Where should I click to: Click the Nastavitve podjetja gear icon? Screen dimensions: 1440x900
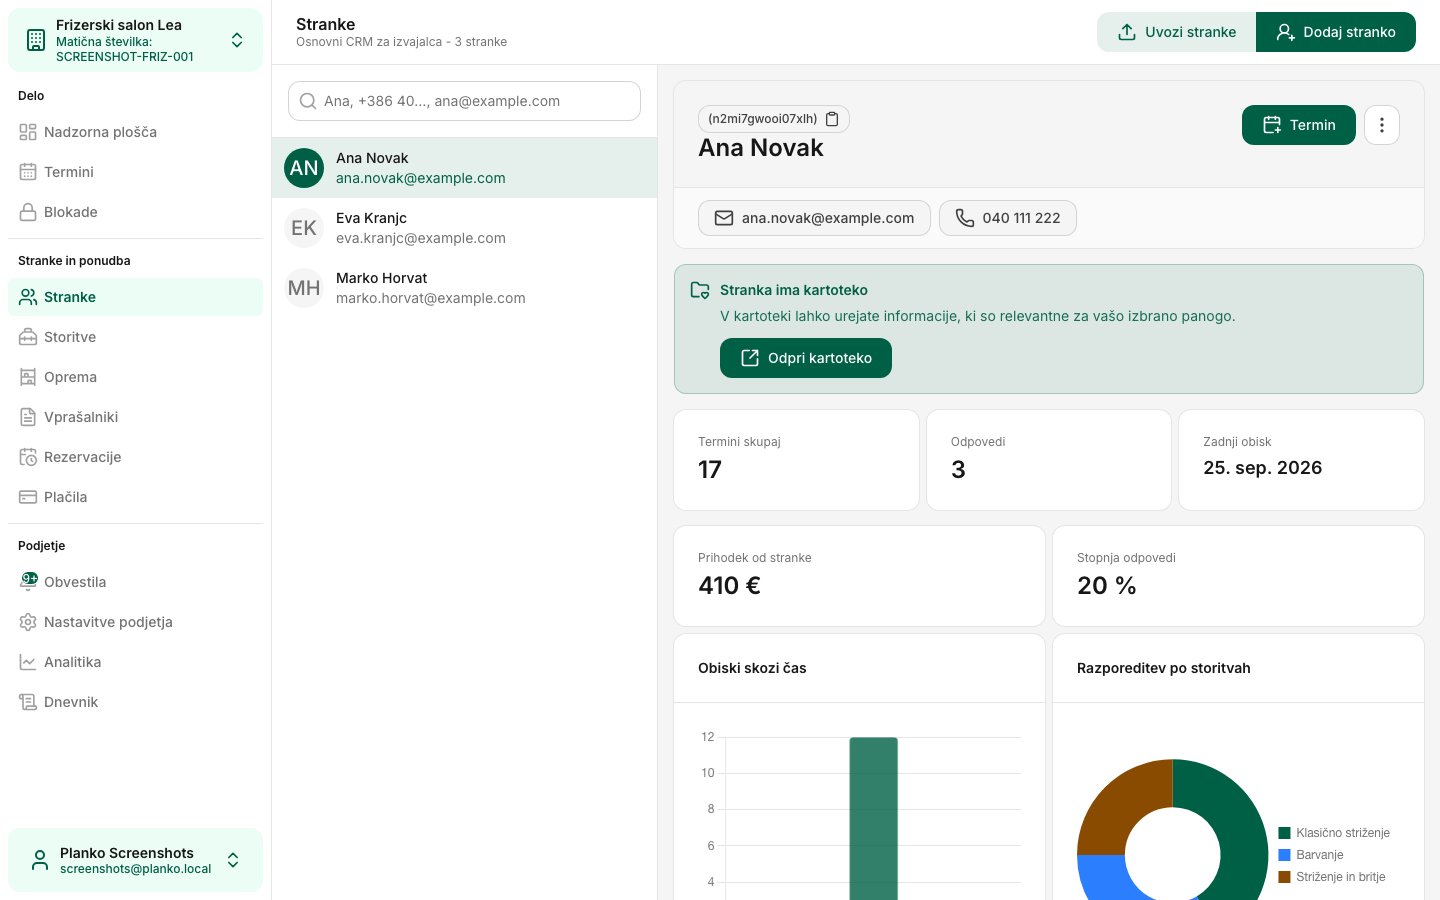pos(28,622)
